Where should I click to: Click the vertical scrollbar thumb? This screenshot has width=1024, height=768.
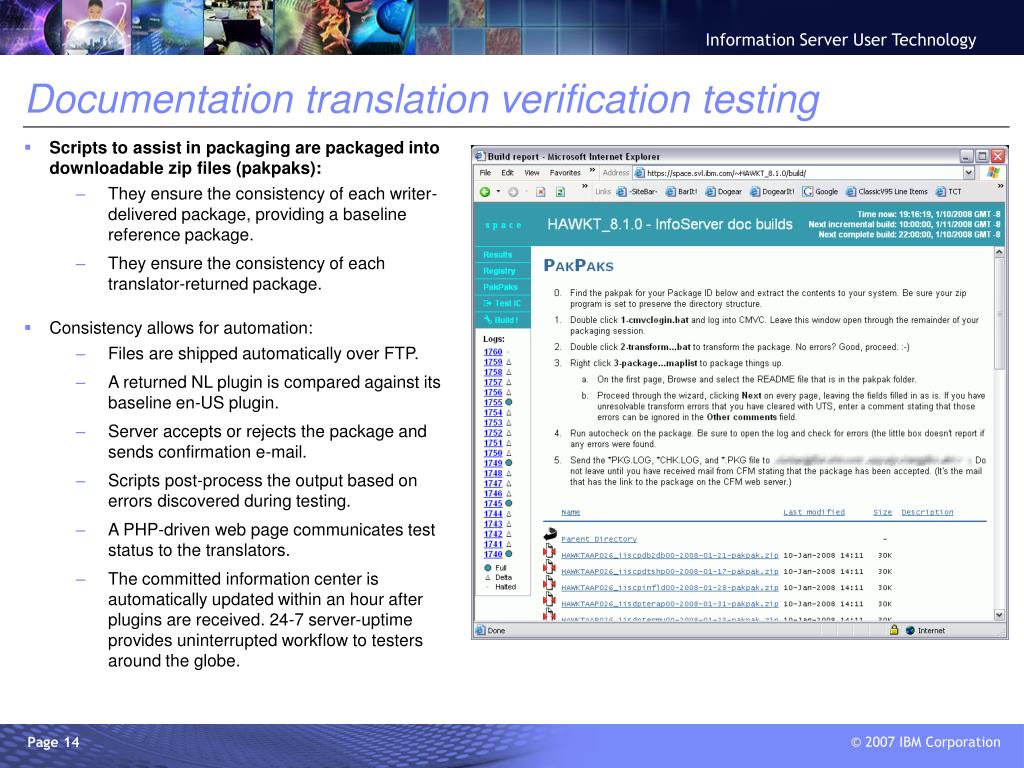(x=999, y=315)
